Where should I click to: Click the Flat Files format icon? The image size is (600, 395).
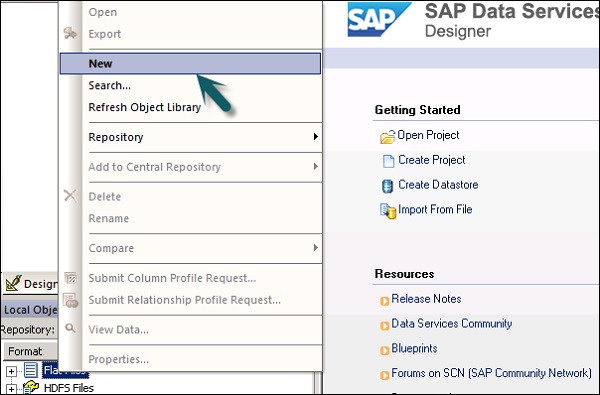point(31,370)
